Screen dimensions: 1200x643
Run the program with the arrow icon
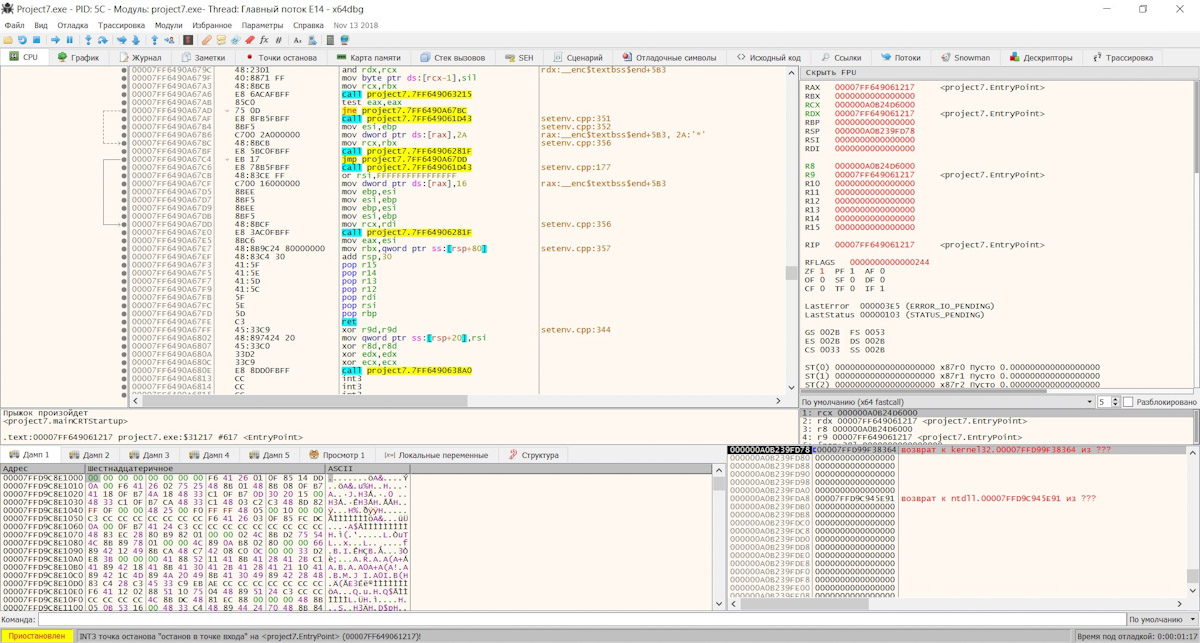(x=55, y=40)
